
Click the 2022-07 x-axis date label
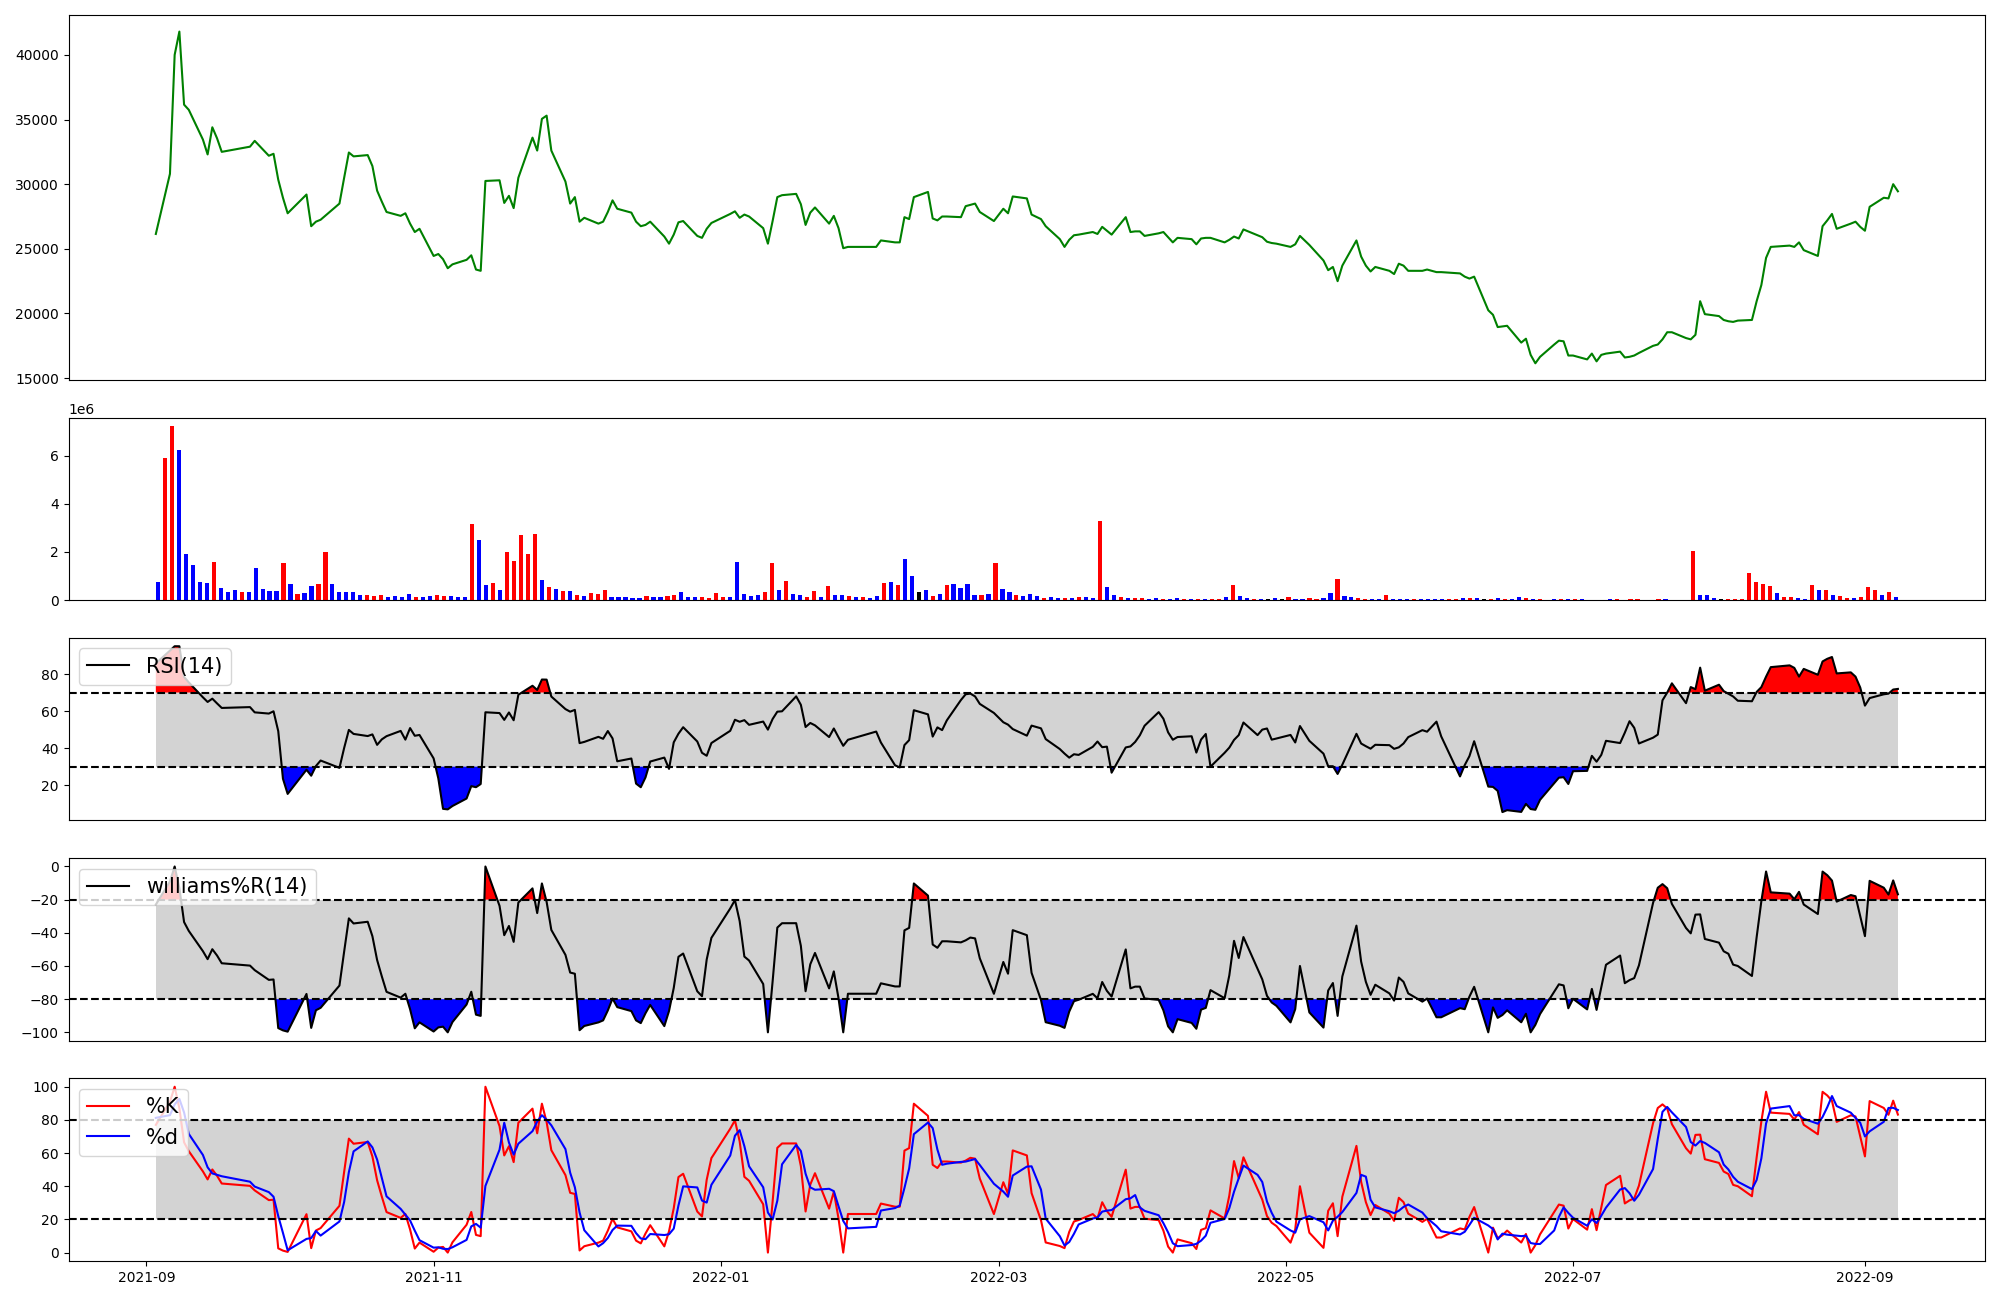click(x=1573, y=1277)
